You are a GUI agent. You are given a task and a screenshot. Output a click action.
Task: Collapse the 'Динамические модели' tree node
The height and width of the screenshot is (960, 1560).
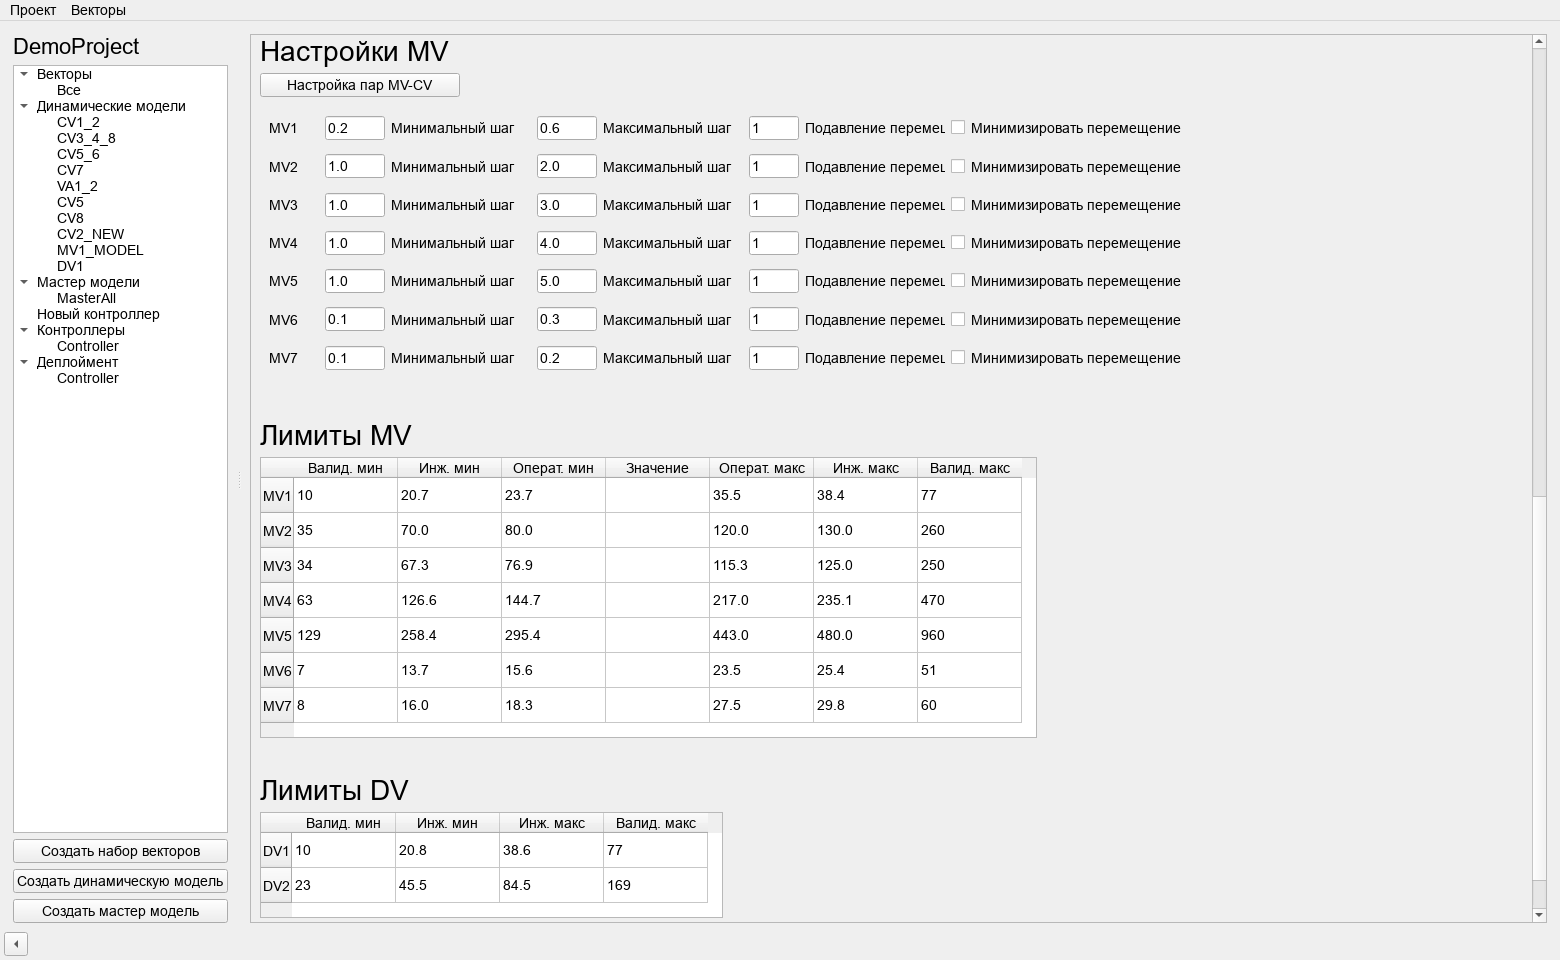tap(24, 106)
